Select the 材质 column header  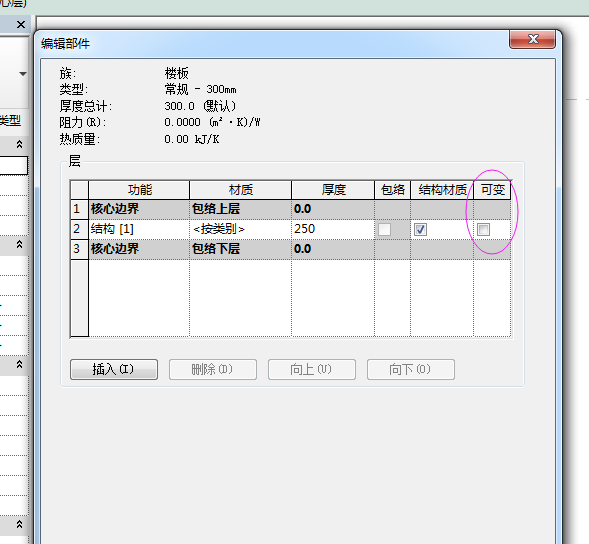click(240, 190)
